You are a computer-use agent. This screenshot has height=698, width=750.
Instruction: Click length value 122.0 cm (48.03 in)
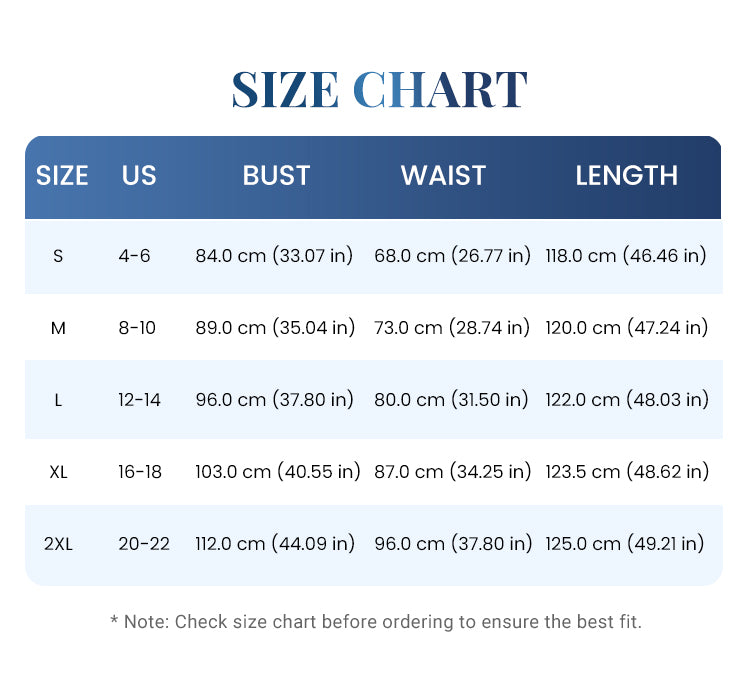627,399
